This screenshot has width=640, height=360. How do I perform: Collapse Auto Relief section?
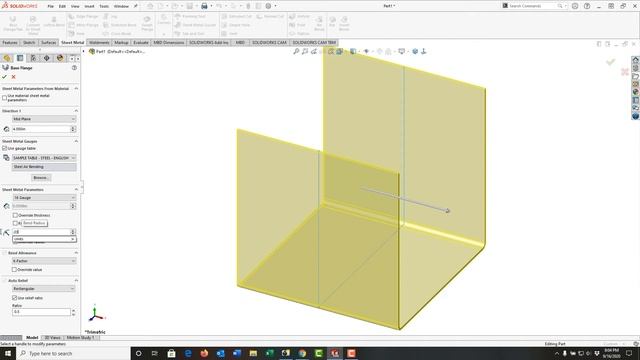pyautogui.click(x=76, y=281)
